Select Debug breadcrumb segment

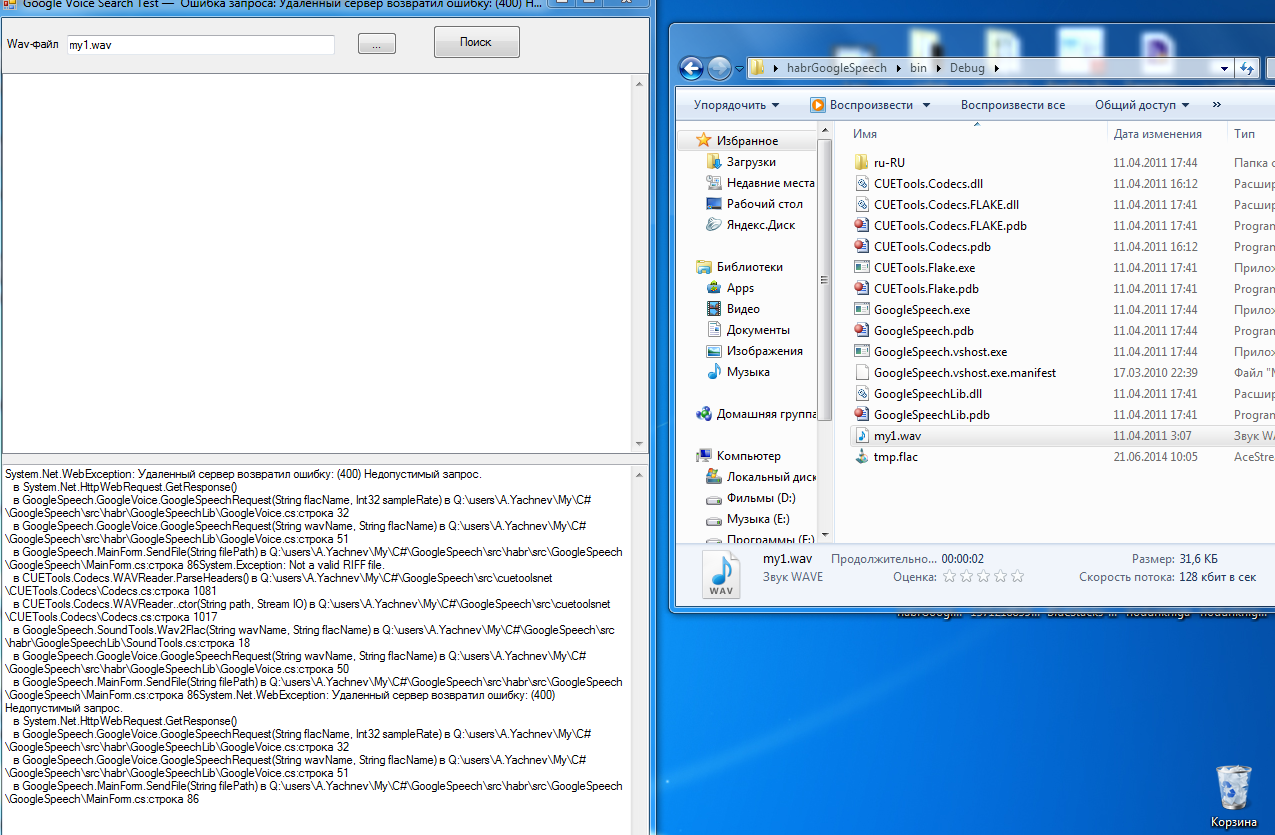click(x=967, y=68)
